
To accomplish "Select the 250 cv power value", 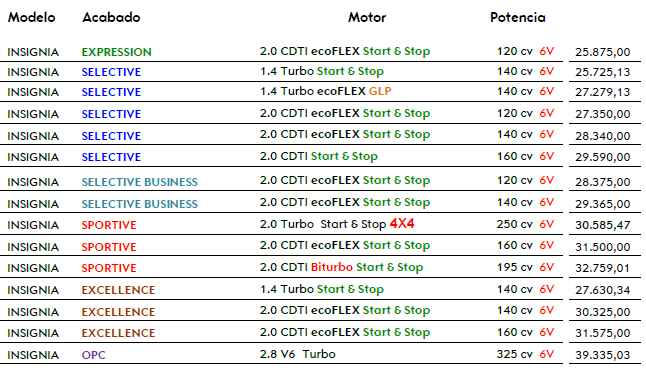I will coord(515,224).
